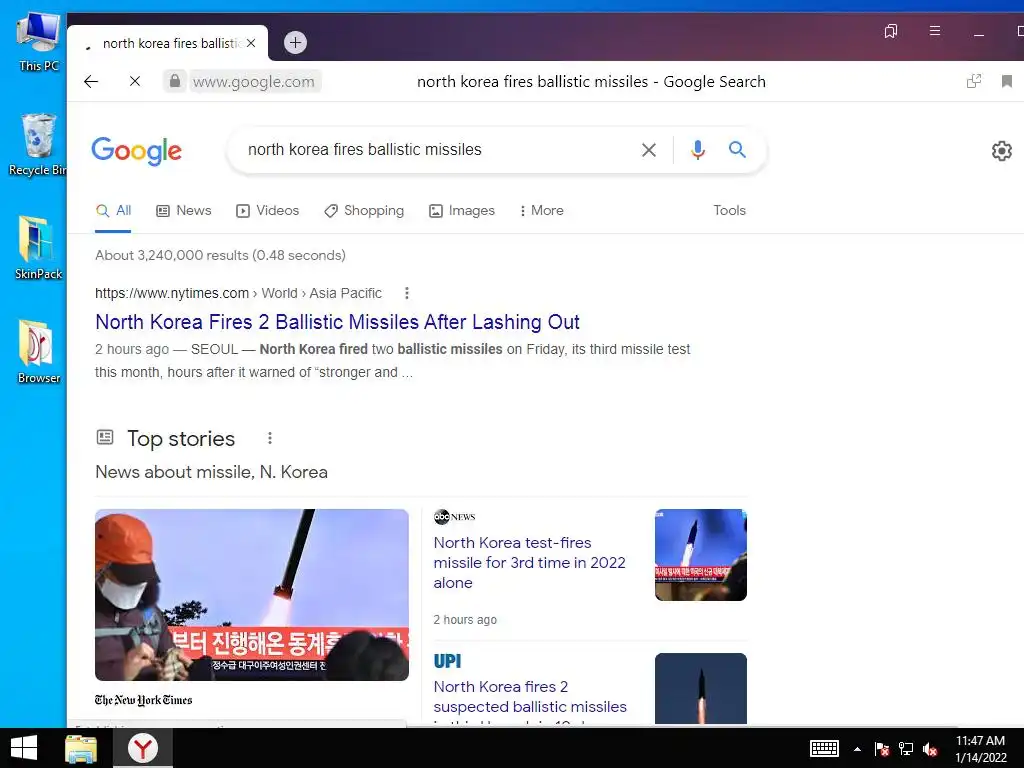1024x768 pixels.
Task: Open options menu beside nytimes.com result URL
Action: (x=407, y=293)
